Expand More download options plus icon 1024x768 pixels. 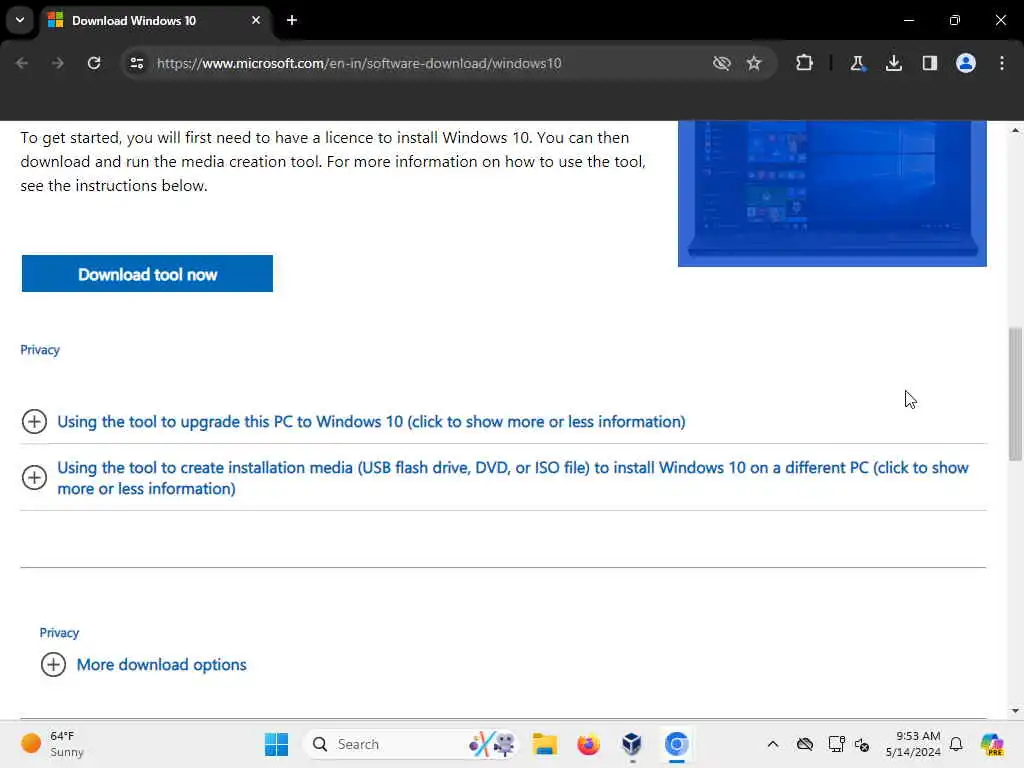pos(53,665)
